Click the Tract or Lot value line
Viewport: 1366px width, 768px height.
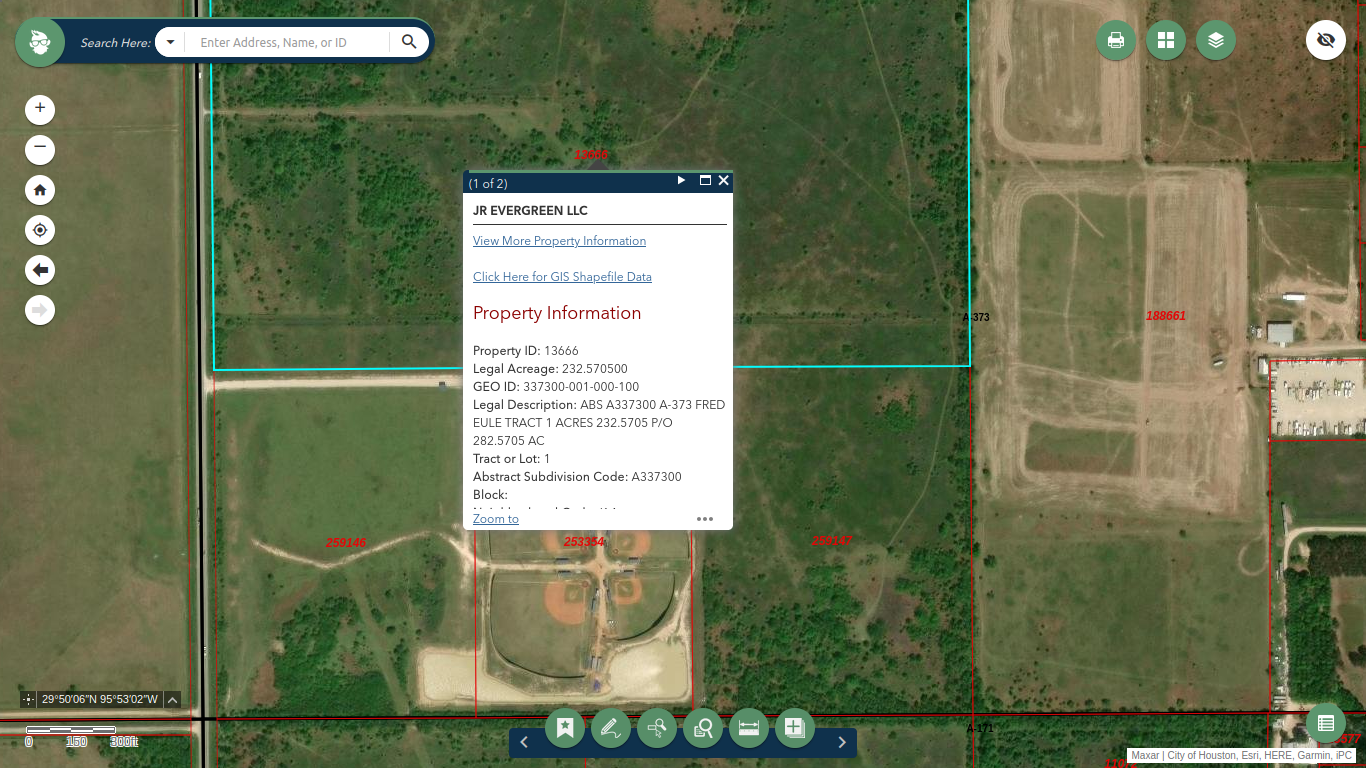(x=512, y=459)
